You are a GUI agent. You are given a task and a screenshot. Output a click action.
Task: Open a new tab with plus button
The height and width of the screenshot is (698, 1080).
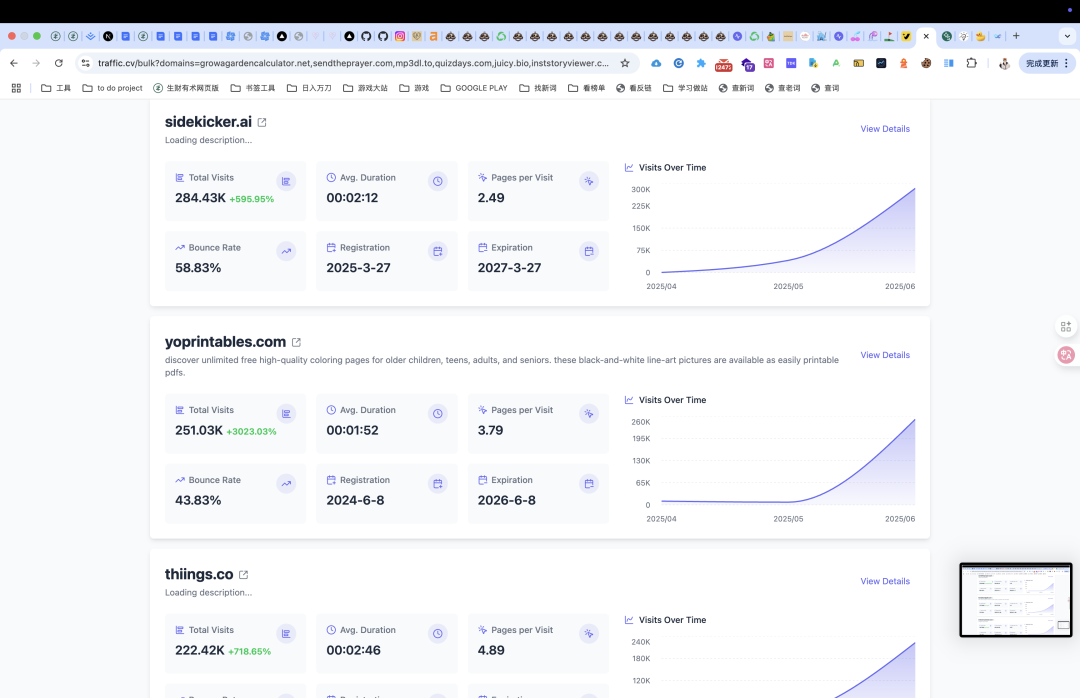1016,36
